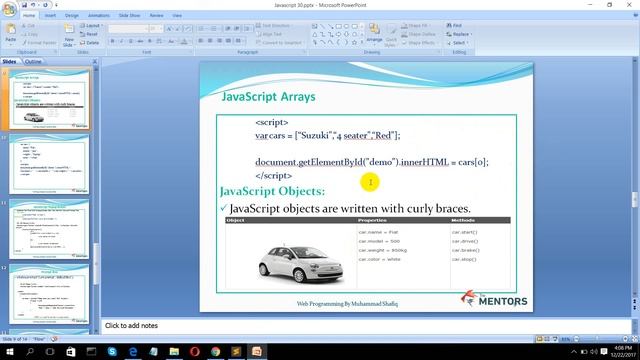Toggle numbered list
The width and height of the screenshot is (640, 360).
214,29
